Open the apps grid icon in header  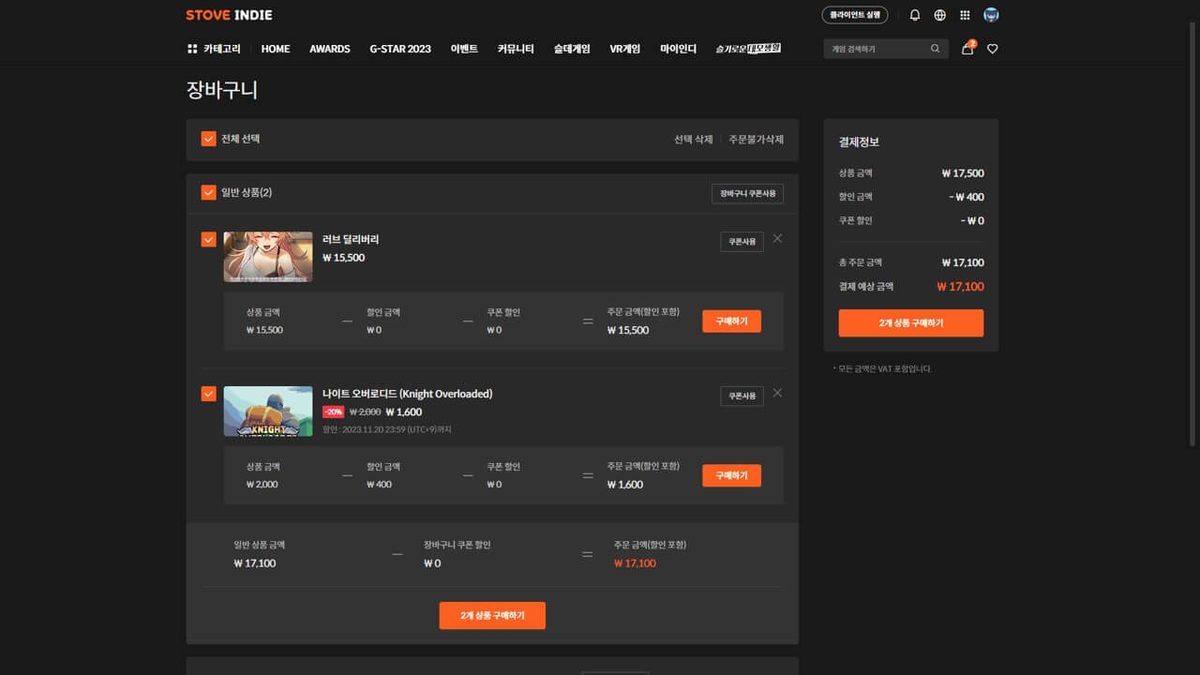[x=965, y=15]
